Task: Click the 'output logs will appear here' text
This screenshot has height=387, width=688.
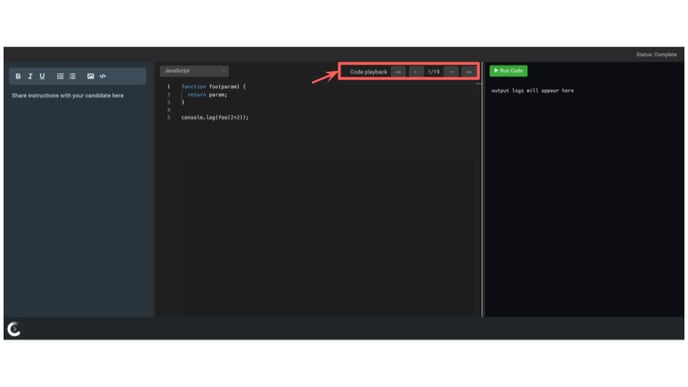Action: point(532,91)
